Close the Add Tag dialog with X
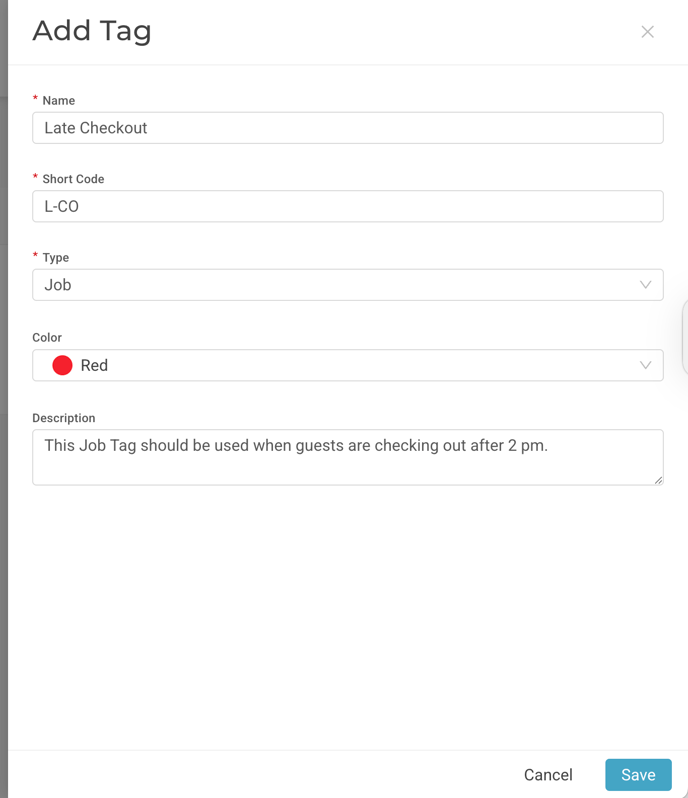 [647, 32]
